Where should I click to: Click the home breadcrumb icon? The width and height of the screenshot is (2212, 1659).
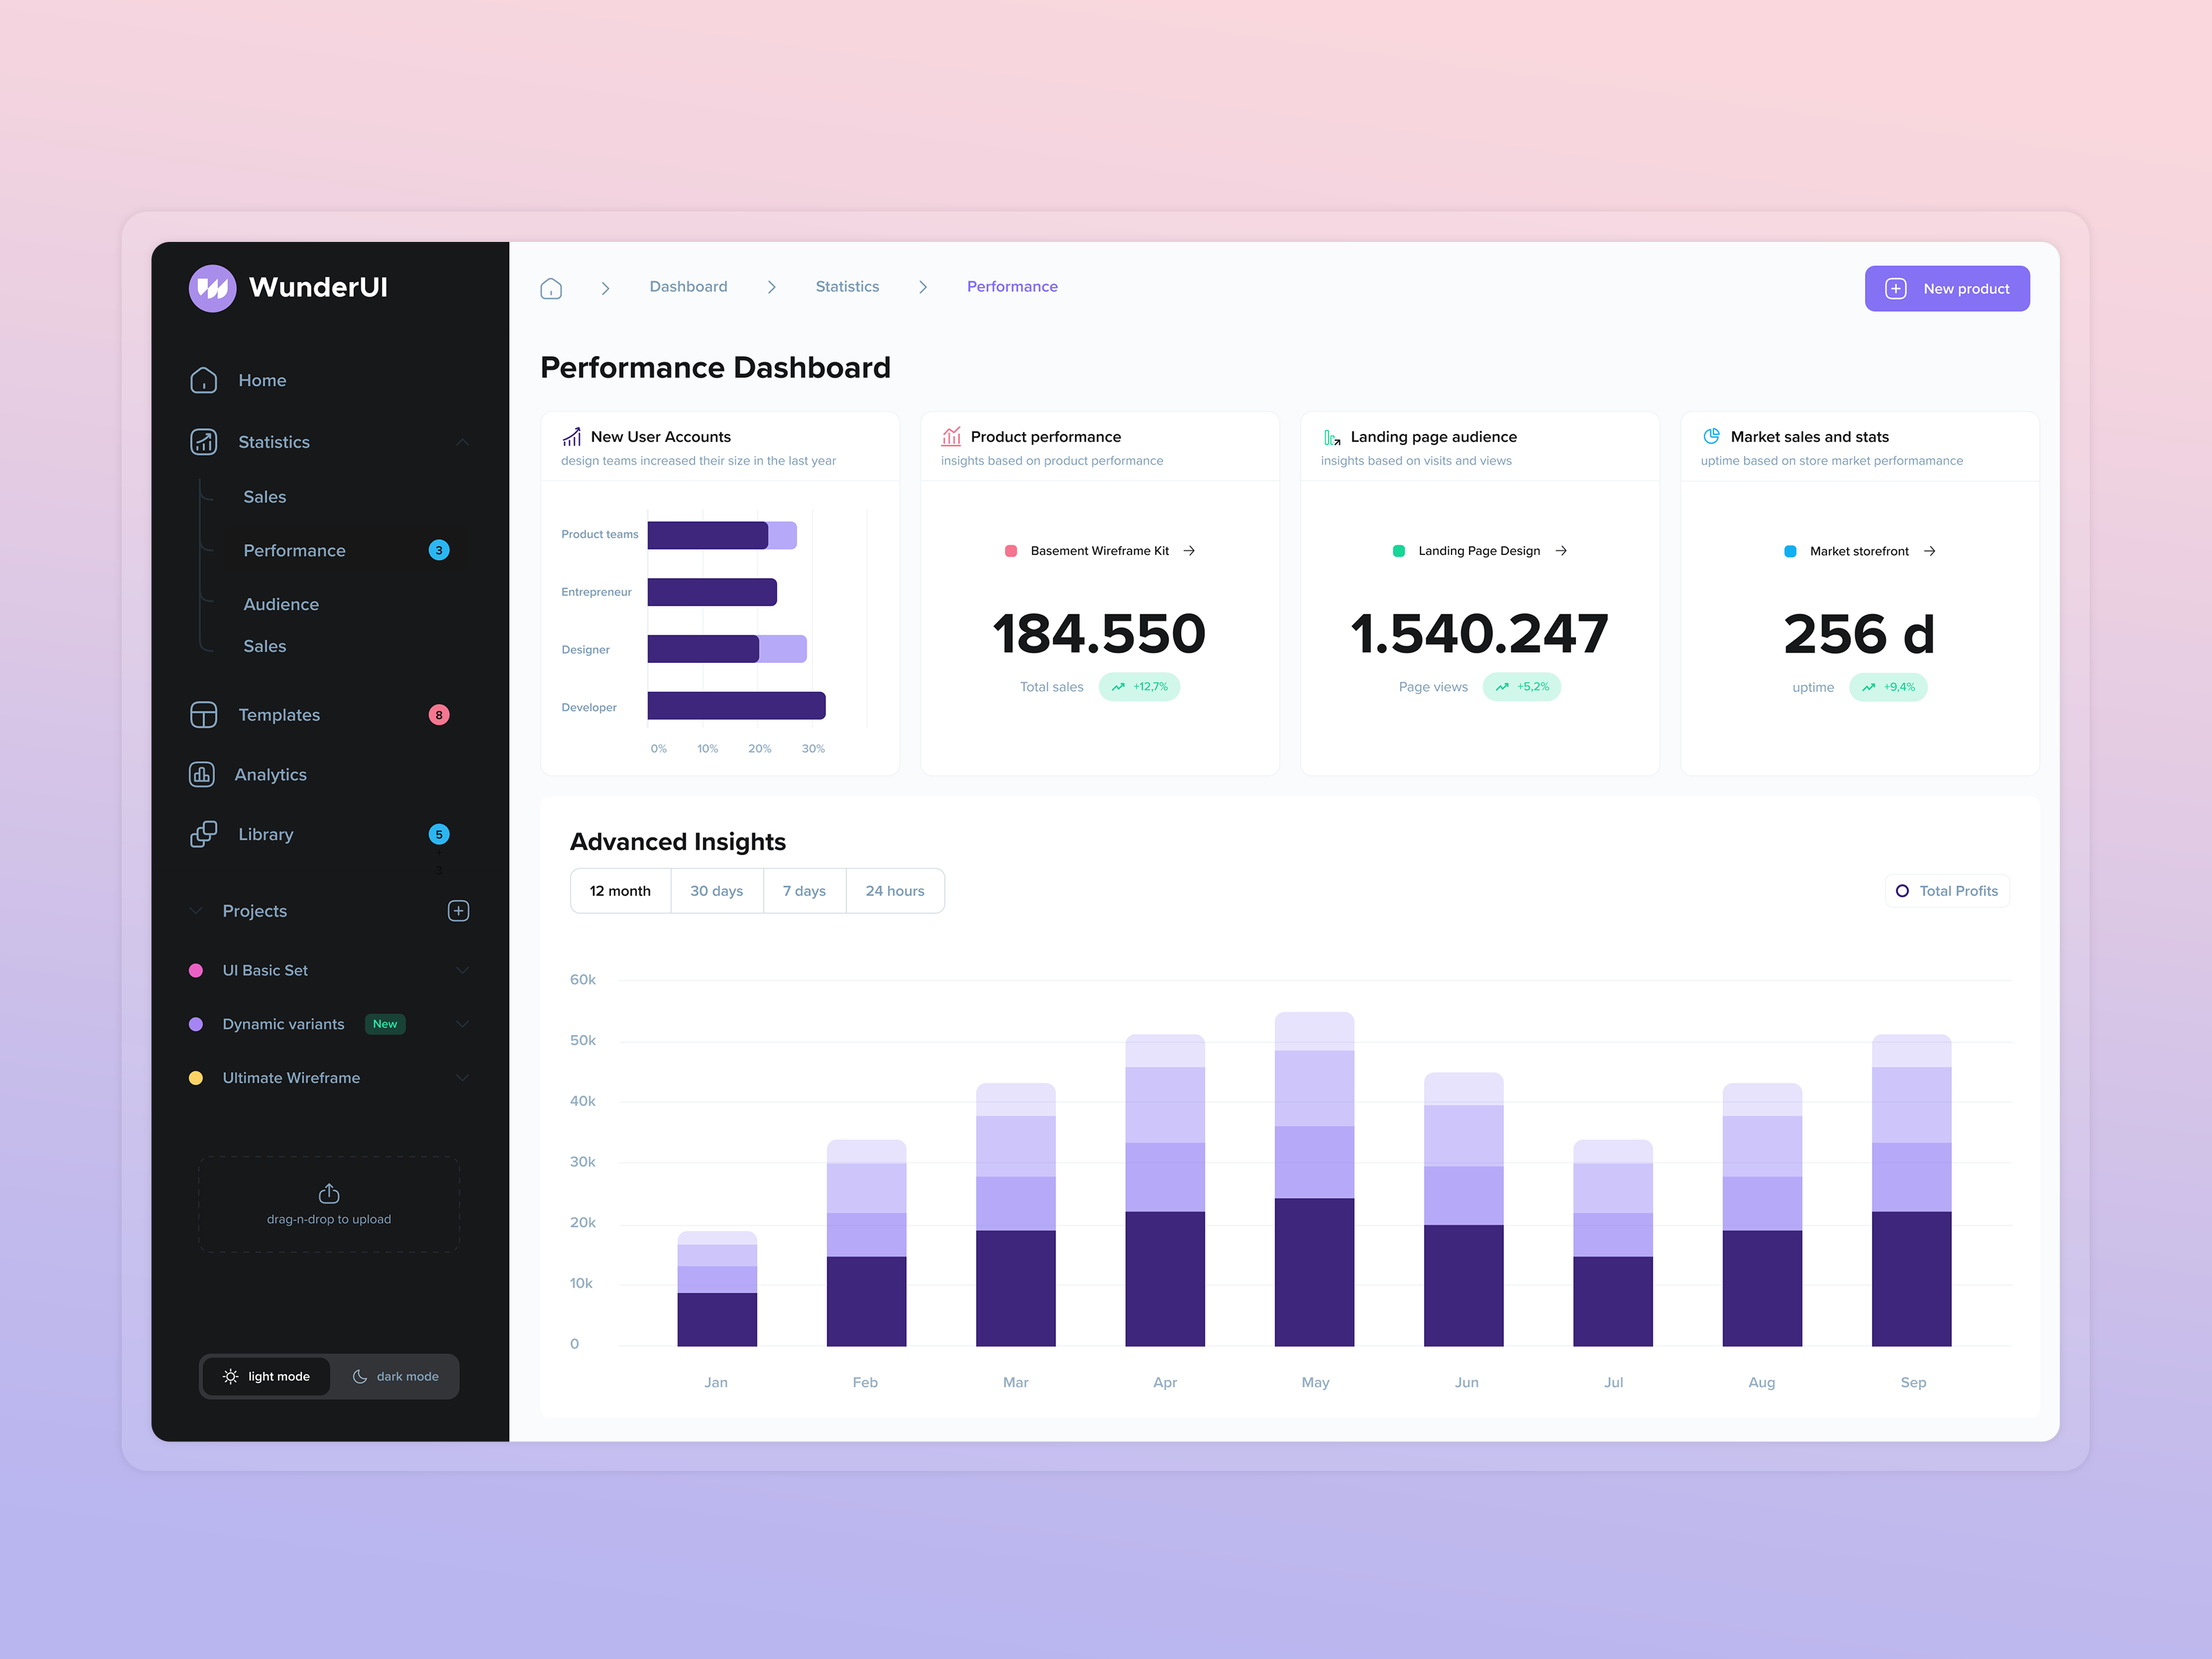click(551, 287)
